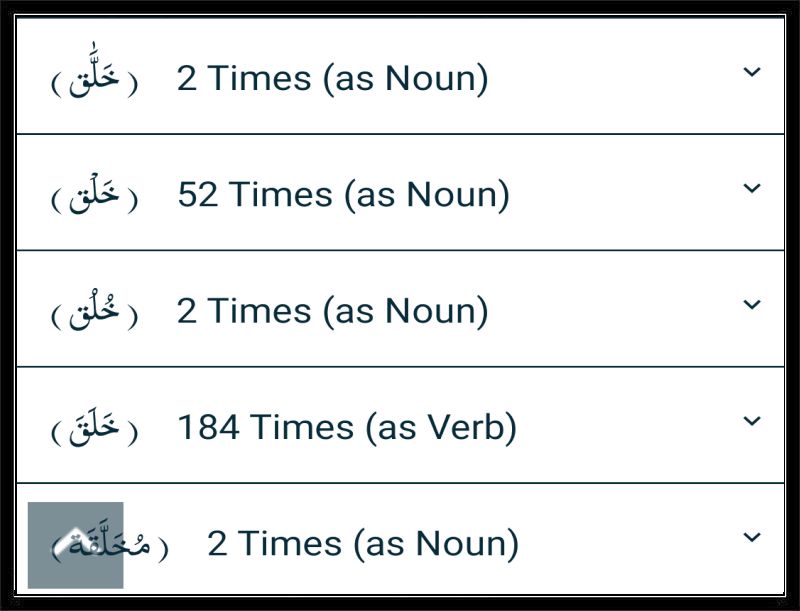Viewport: 800px width, 611px height.
Task: Open the خُلُق 2 Times (as Noun) label
Action: [333, 311]
